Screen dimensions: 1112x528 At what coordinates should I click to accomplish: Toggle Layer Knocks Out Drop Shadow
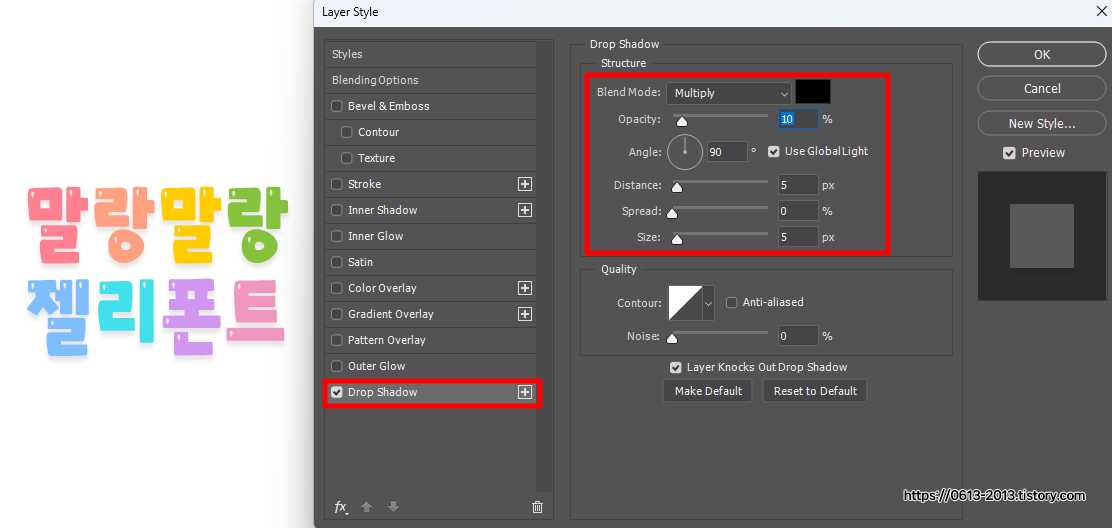point(676,367)
